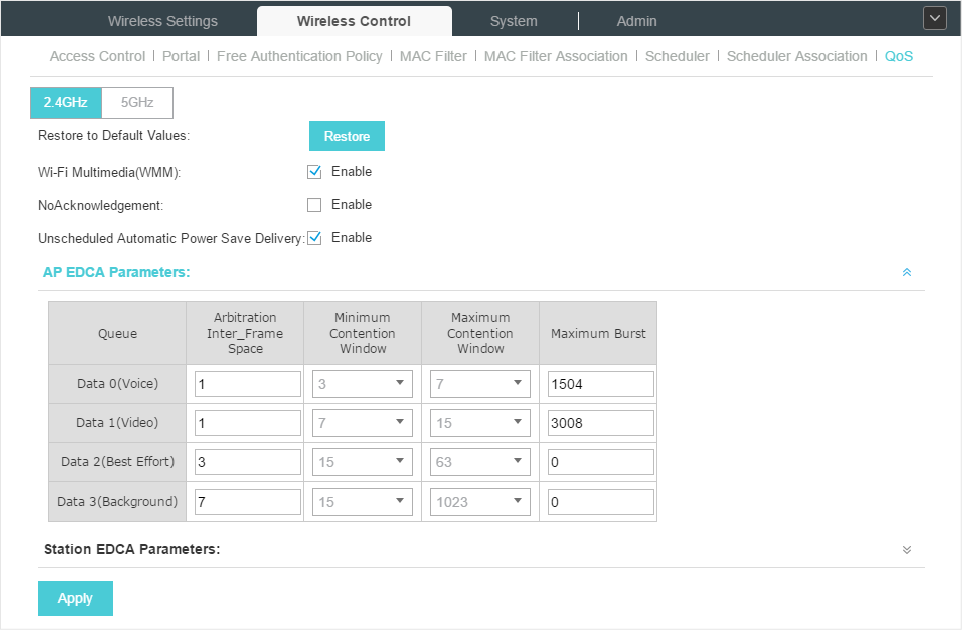Click Arbitration Inter_Frame Space field for Video
962x630 pixels.
248,423
